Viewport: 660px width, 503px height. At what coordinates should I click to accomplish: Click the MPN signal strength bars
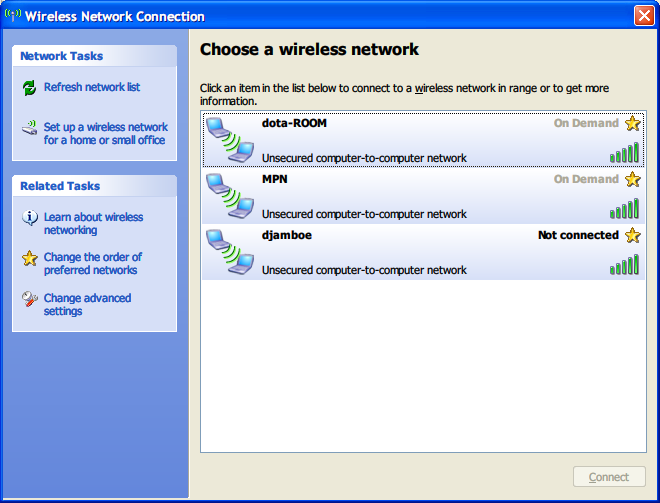tap(624, 208)
